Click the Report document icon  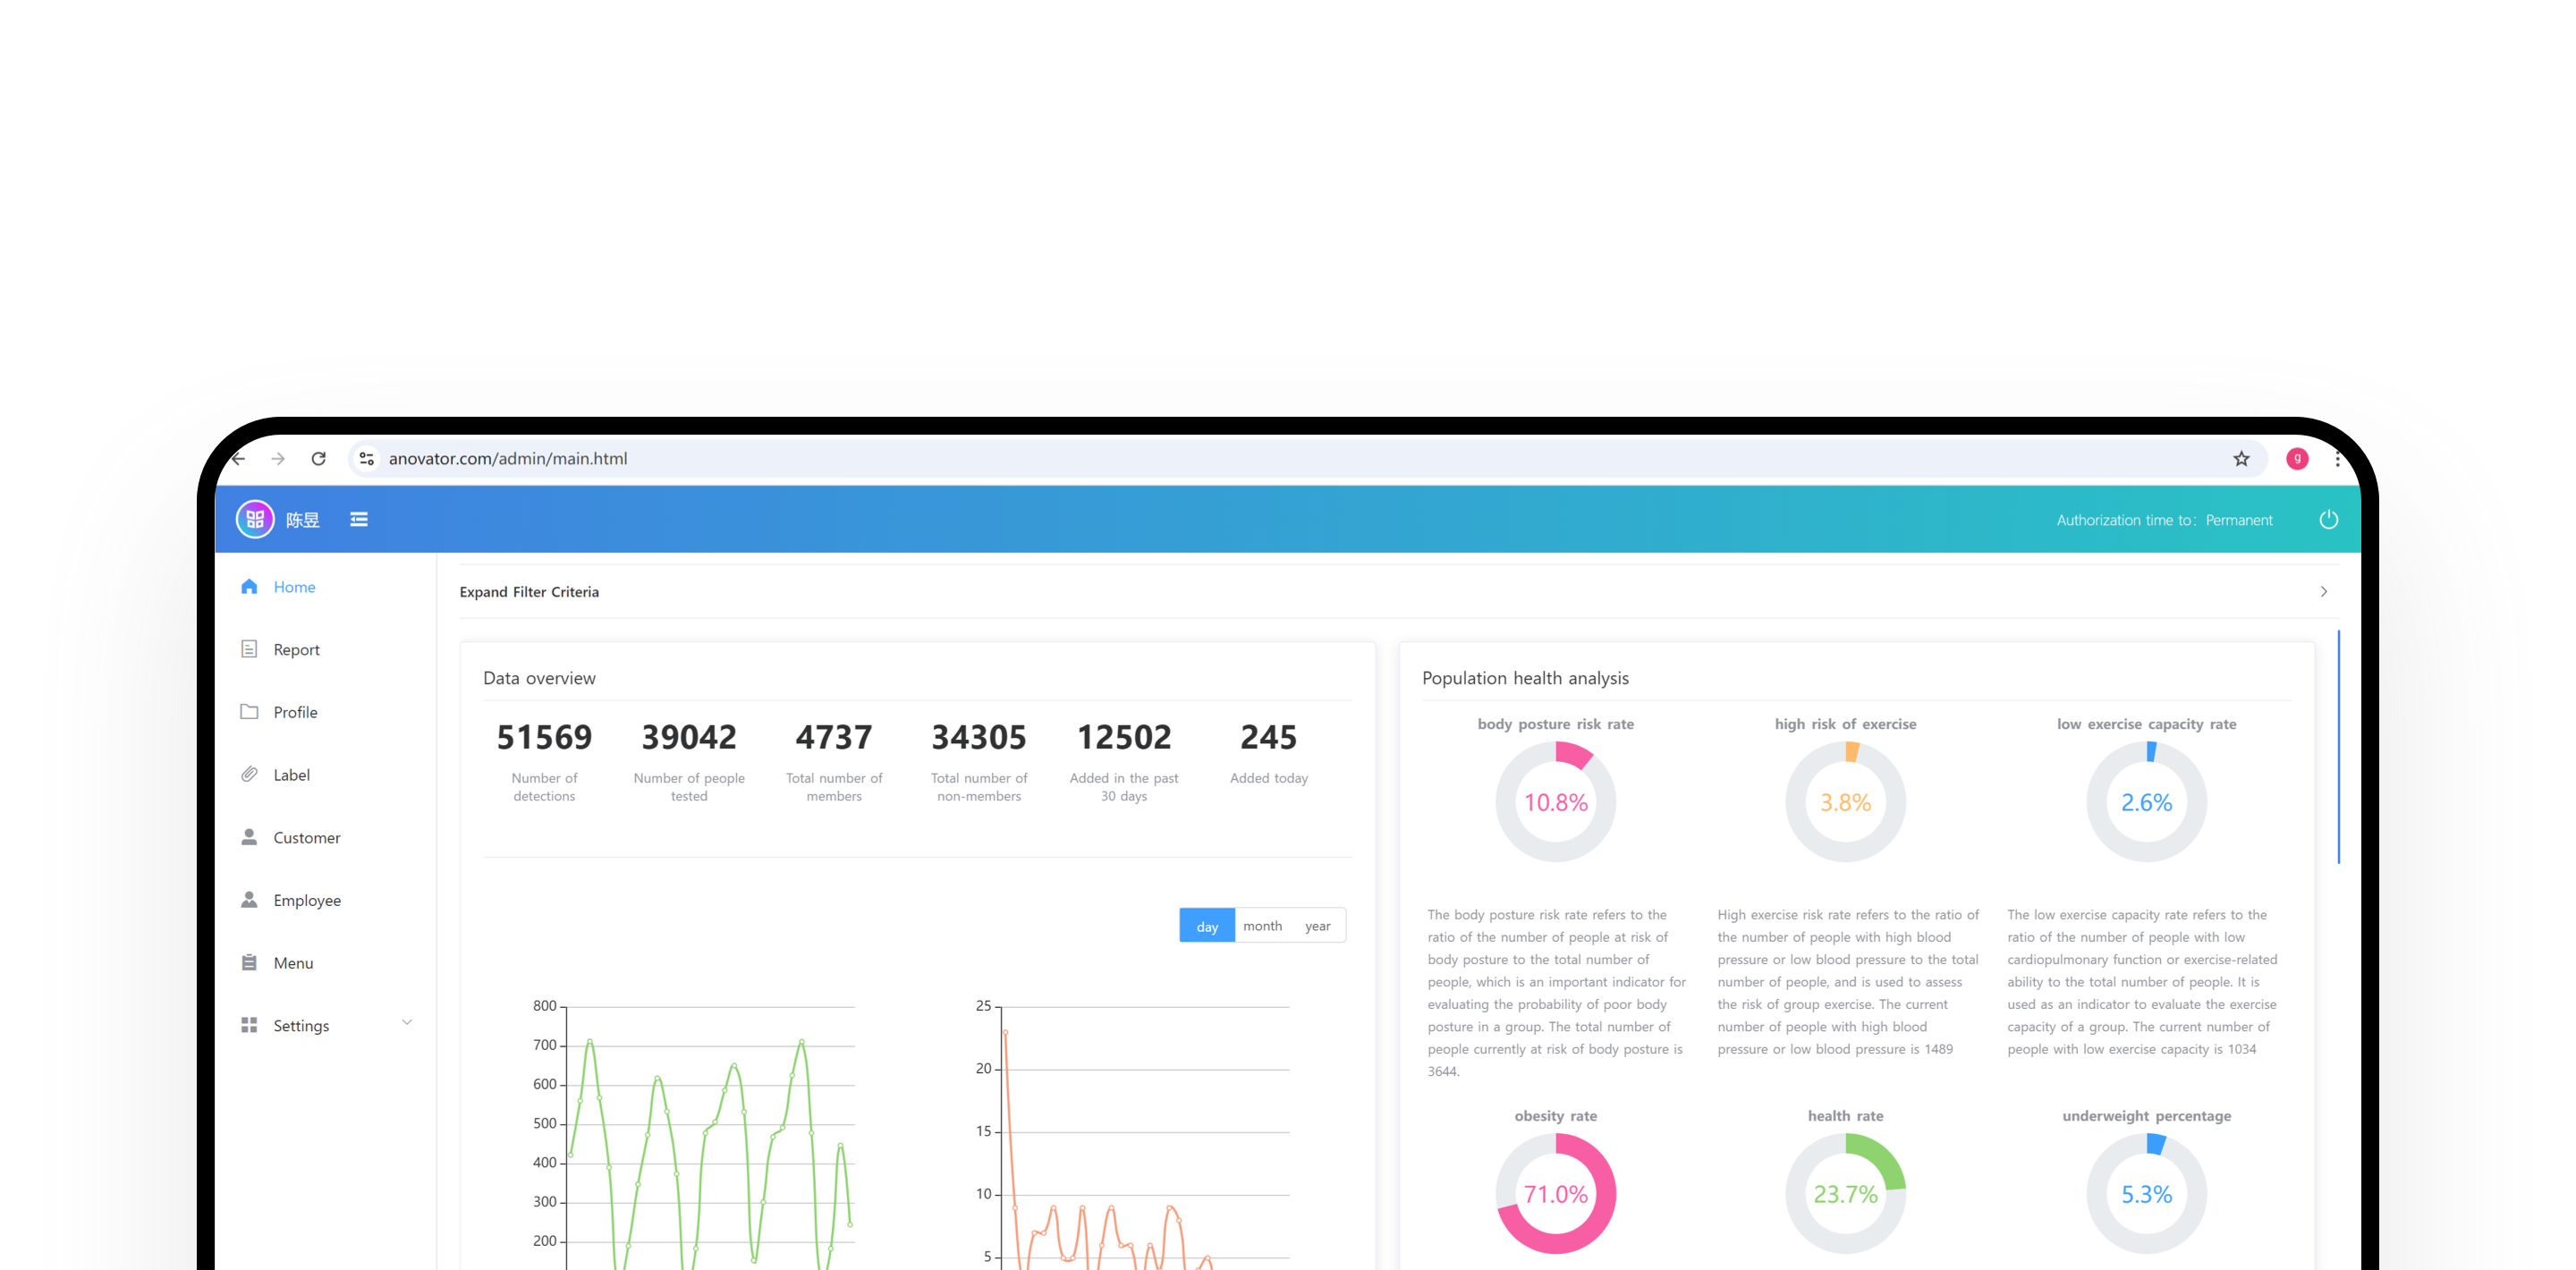(x=249, y=649)
